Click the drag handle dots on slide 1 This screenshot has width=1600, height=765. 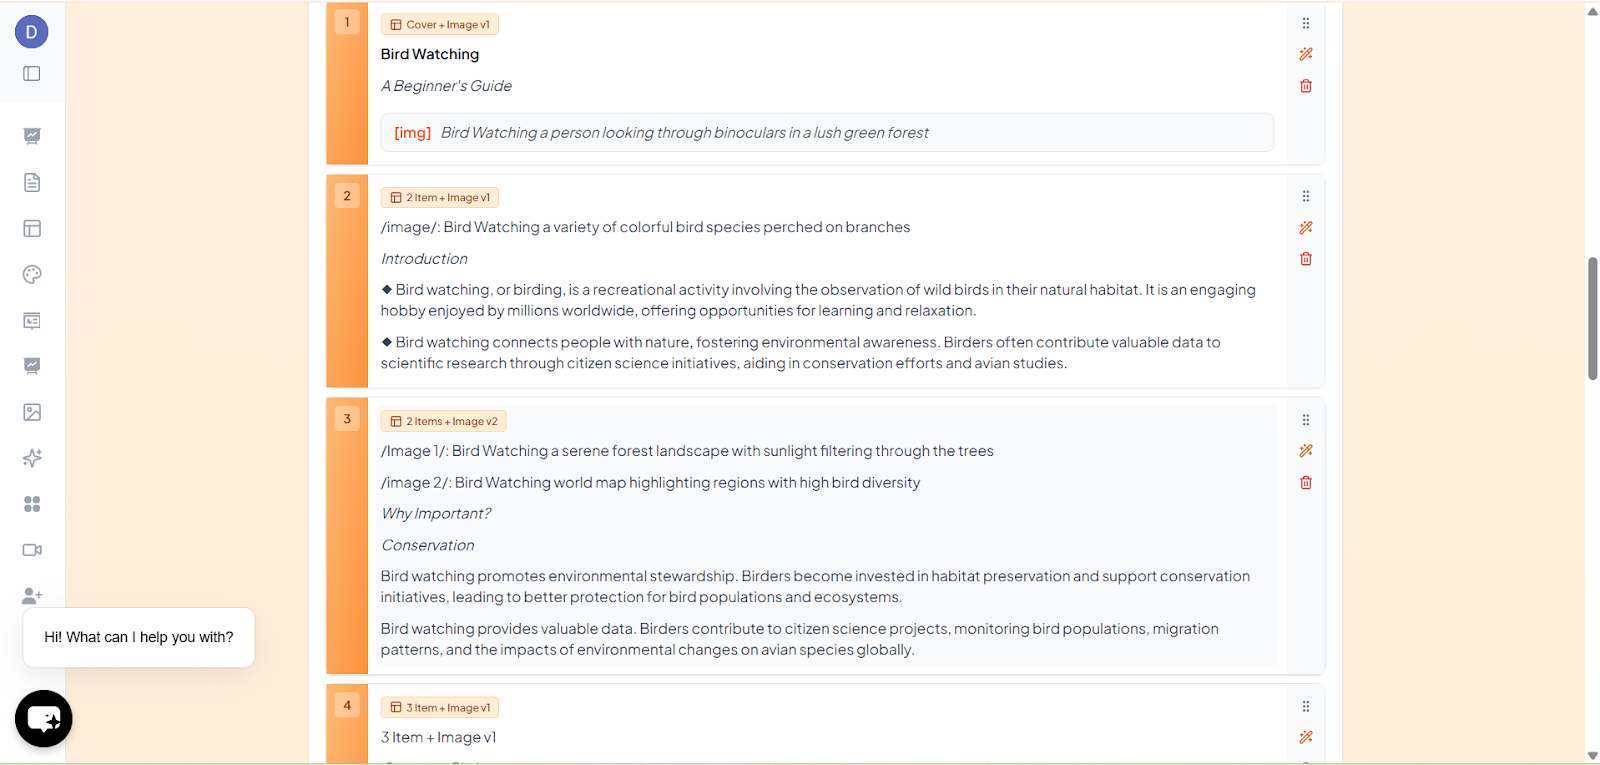[x=1306, y=23]
